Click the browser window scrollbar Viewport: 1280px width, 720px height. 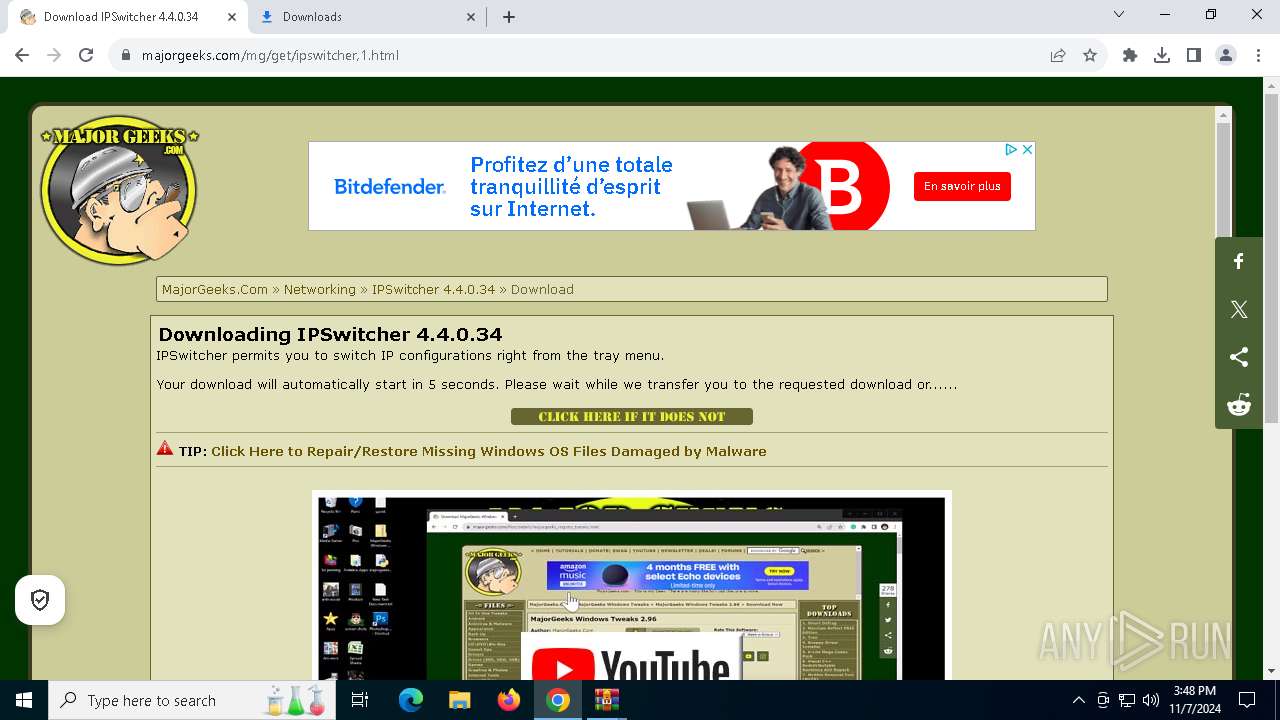tap(1271, 258)
